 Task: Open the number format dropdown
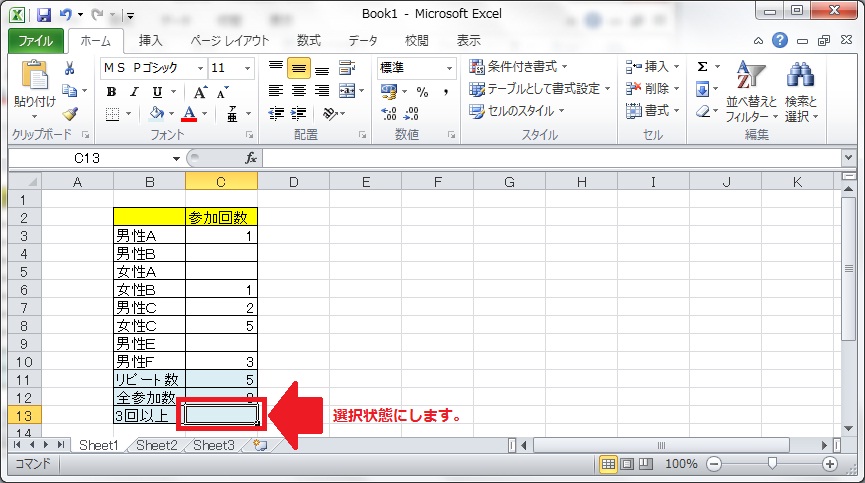(x=450, y=68)
